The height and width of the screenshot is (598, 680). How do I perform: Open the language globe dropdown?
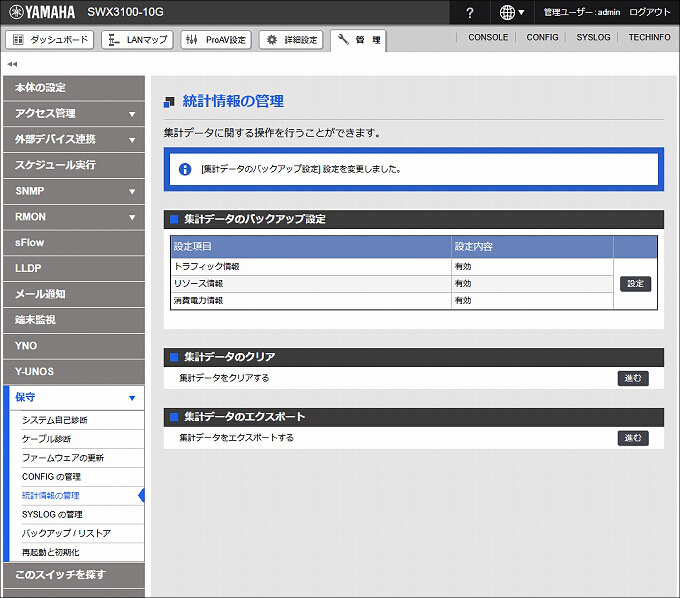point(512,12)
